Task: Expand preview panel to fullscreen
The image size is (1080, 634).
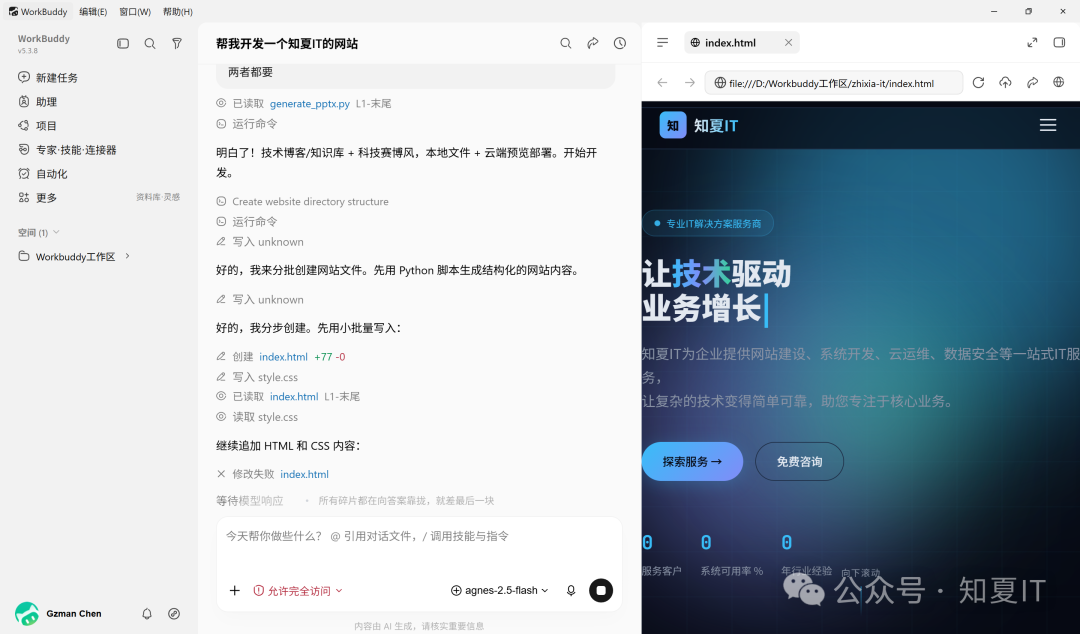Action: point(1032,43)
